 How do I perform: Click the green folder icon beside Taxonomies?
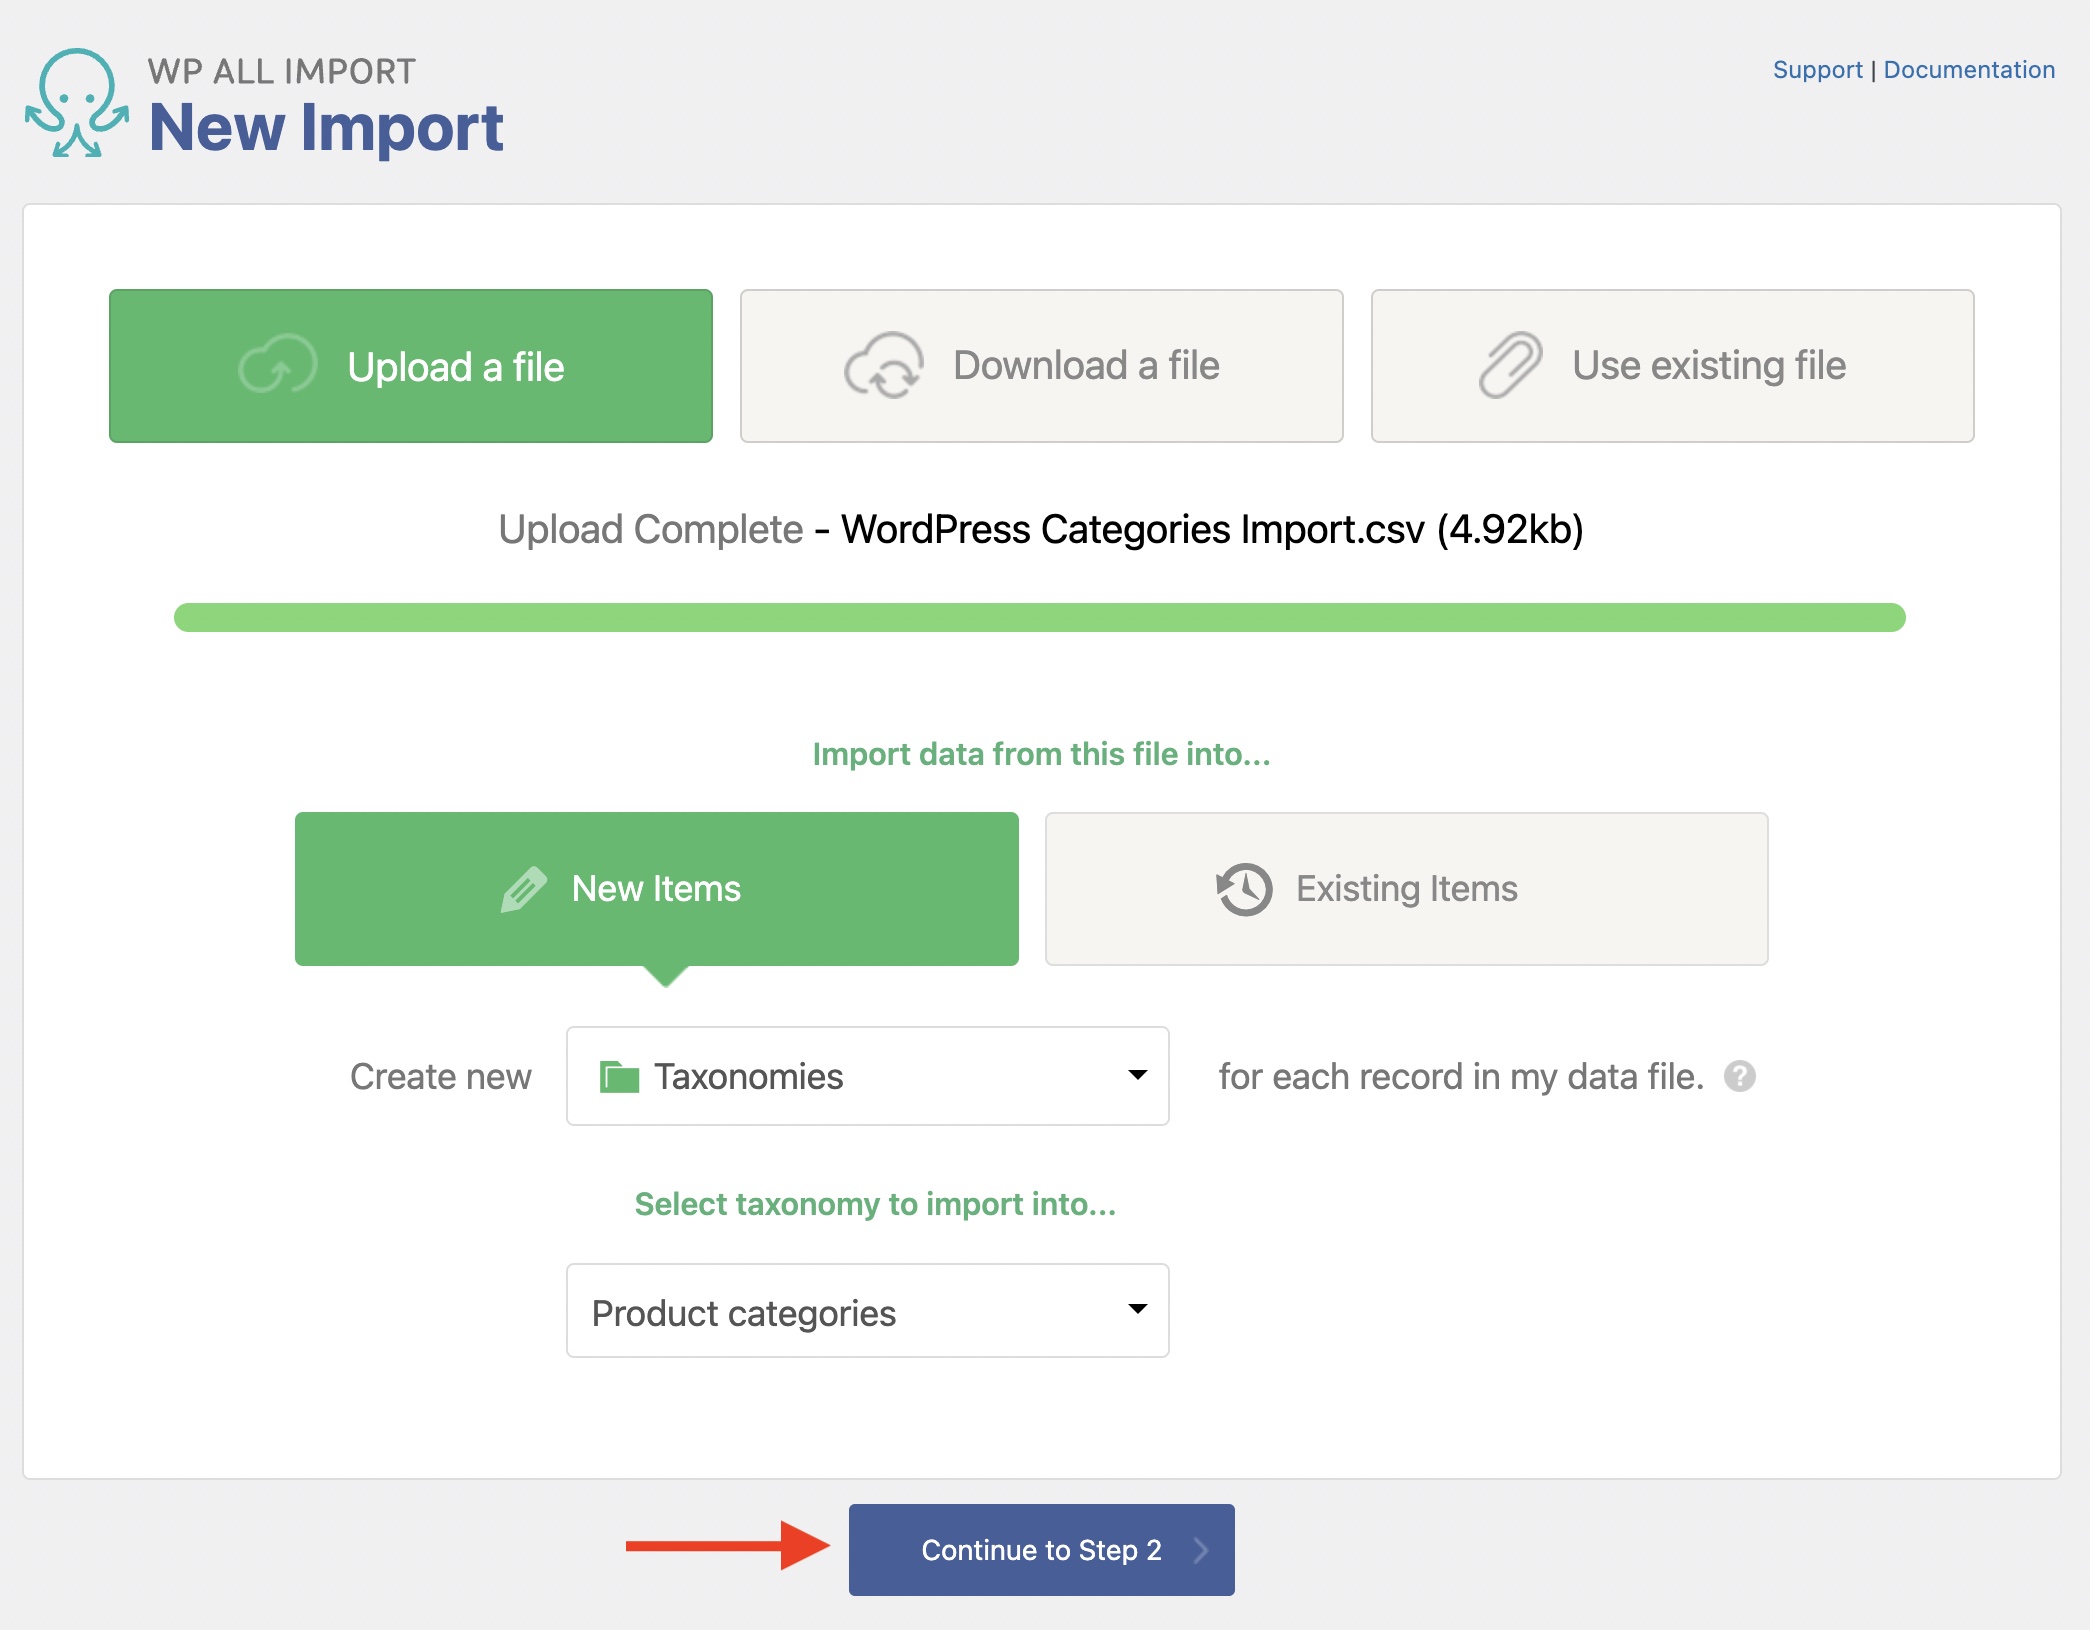click(x=619, y=1077)
